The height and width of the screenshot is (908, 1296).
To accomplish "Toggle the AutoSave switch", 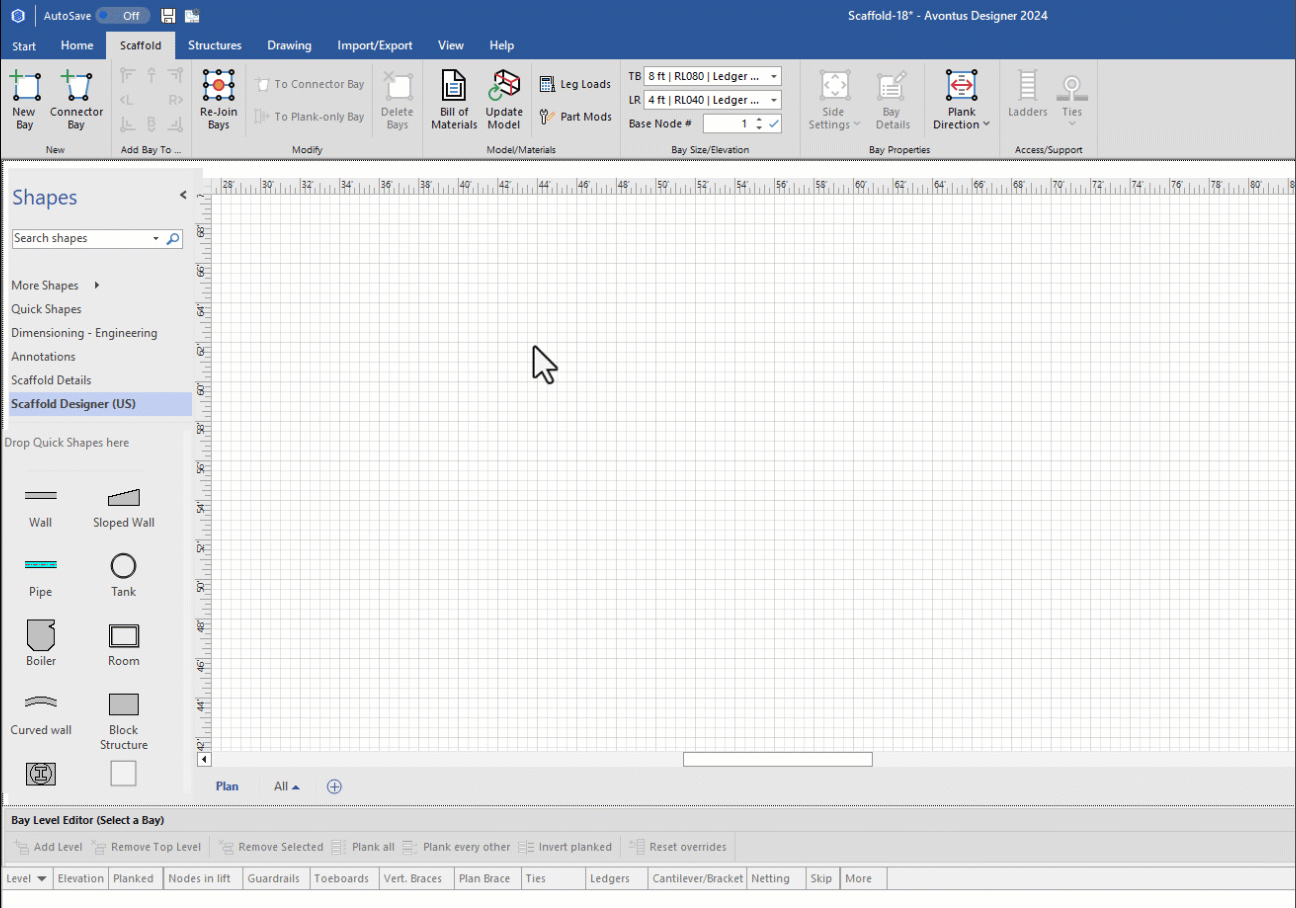I will (122, 16).
